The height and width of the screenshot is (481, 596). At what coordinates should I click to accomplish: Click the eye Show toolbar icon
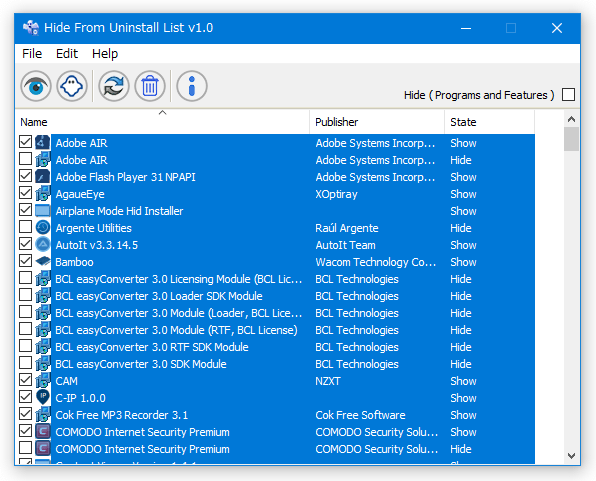click(36, 86)
